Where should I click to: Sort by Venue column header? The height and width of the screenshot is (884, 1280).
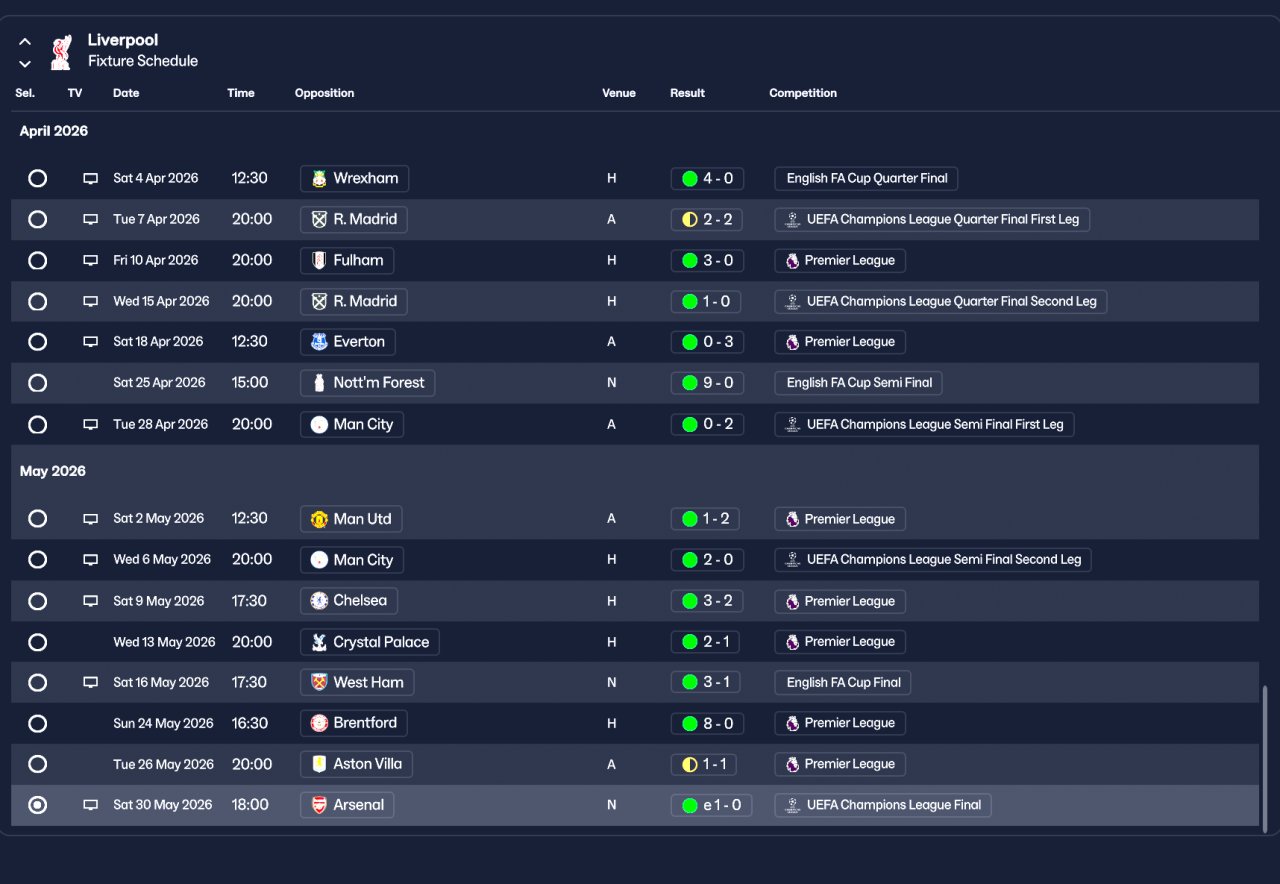point(619,93)
